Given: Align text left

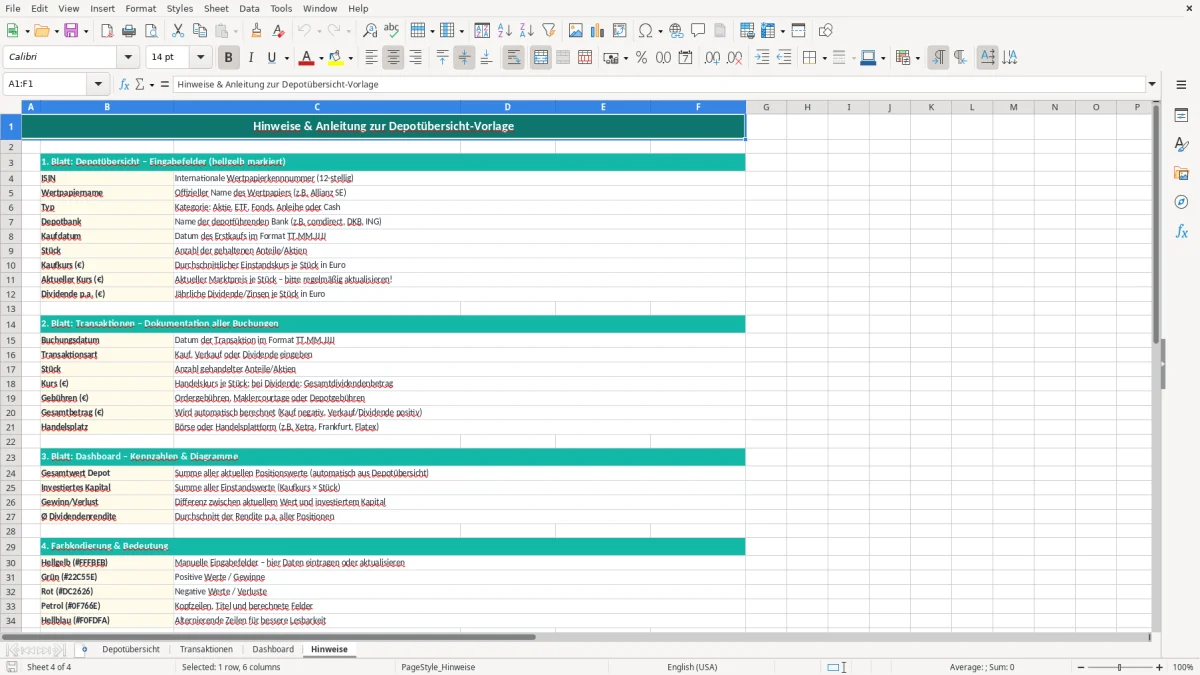Looking at the screenshot, I should tap(372, 58).
